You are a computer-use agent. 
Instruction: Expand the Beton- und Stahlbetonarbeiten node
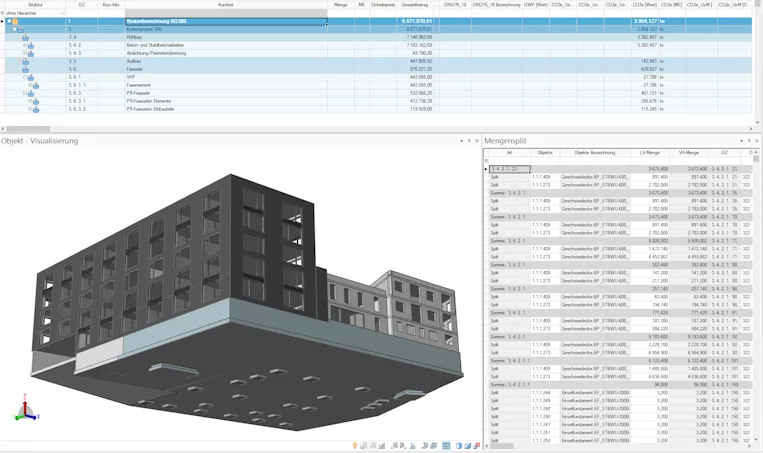click(25, 45)
